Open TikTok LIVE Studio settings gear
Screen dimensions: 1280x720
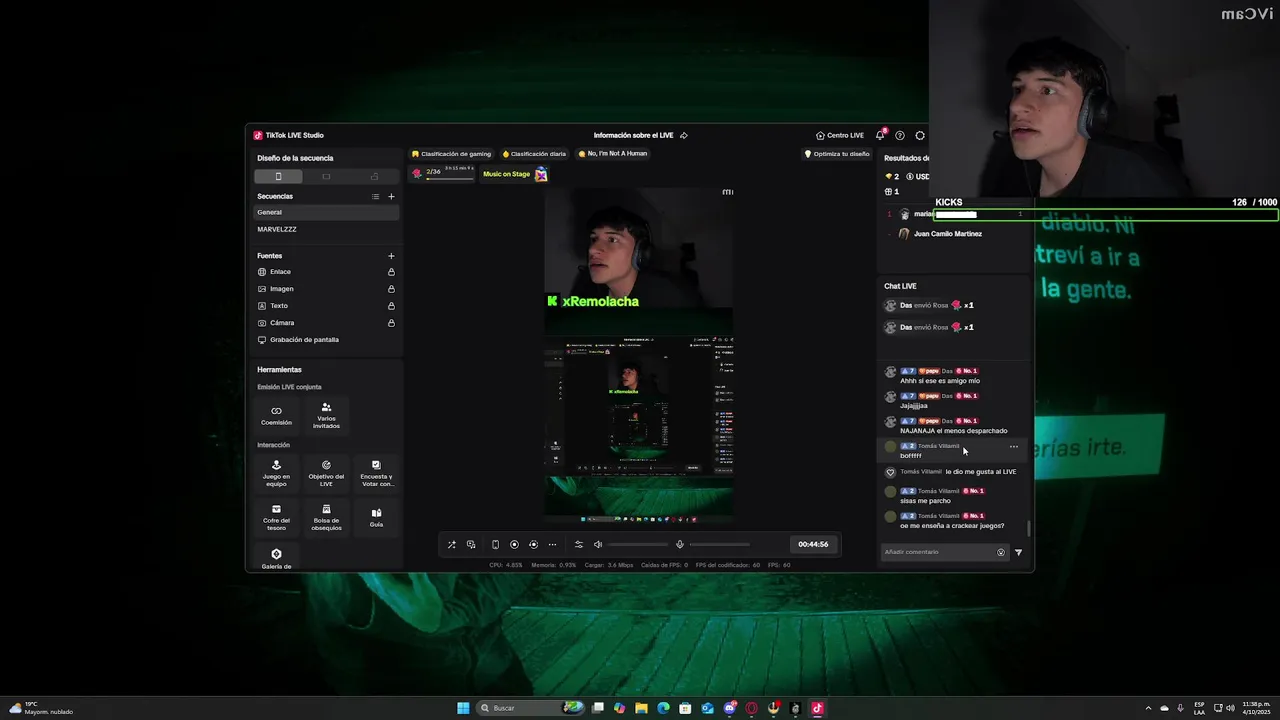pos(920,135)
